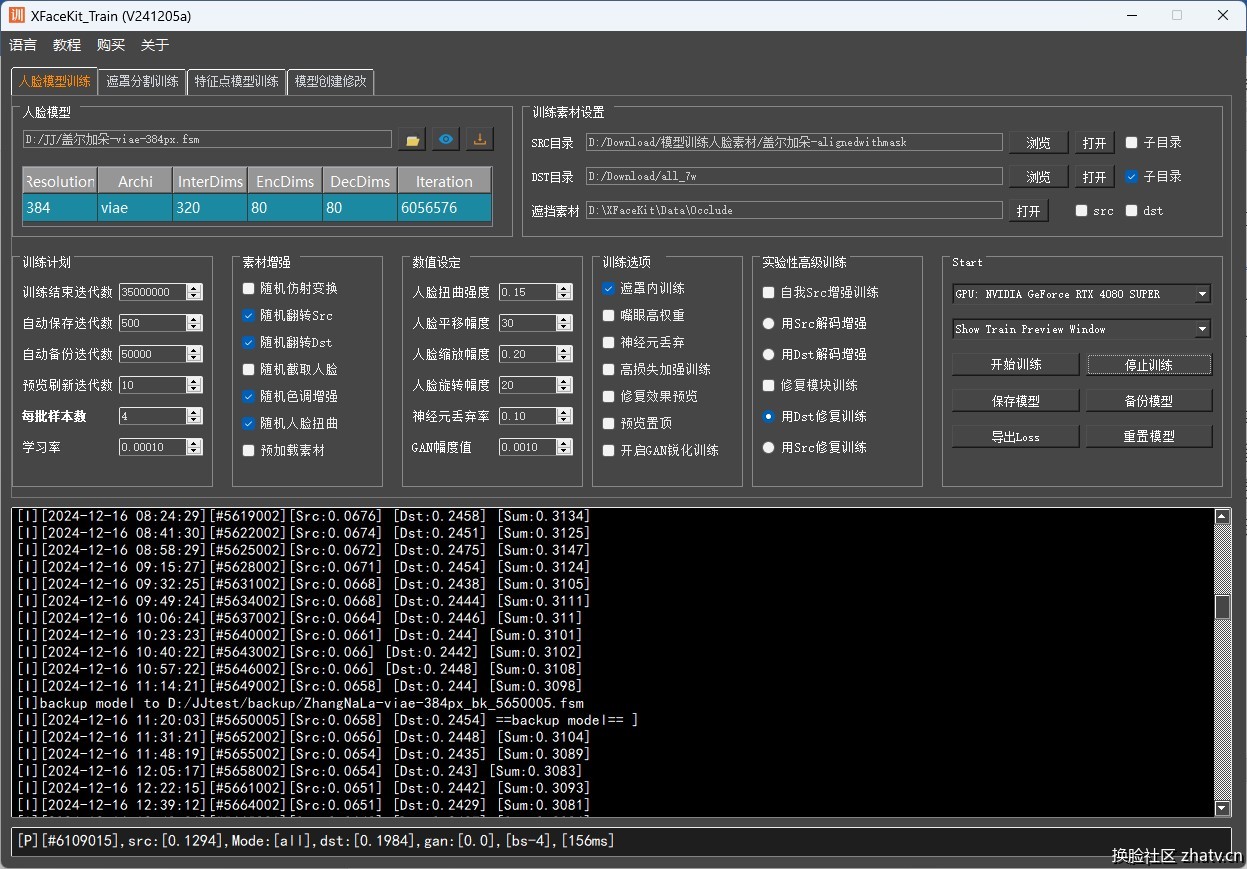The height and width of the screenshot is (869, 1247).
Task: Check 高损失加强训练 option
Action: click(x=608, y=369)
